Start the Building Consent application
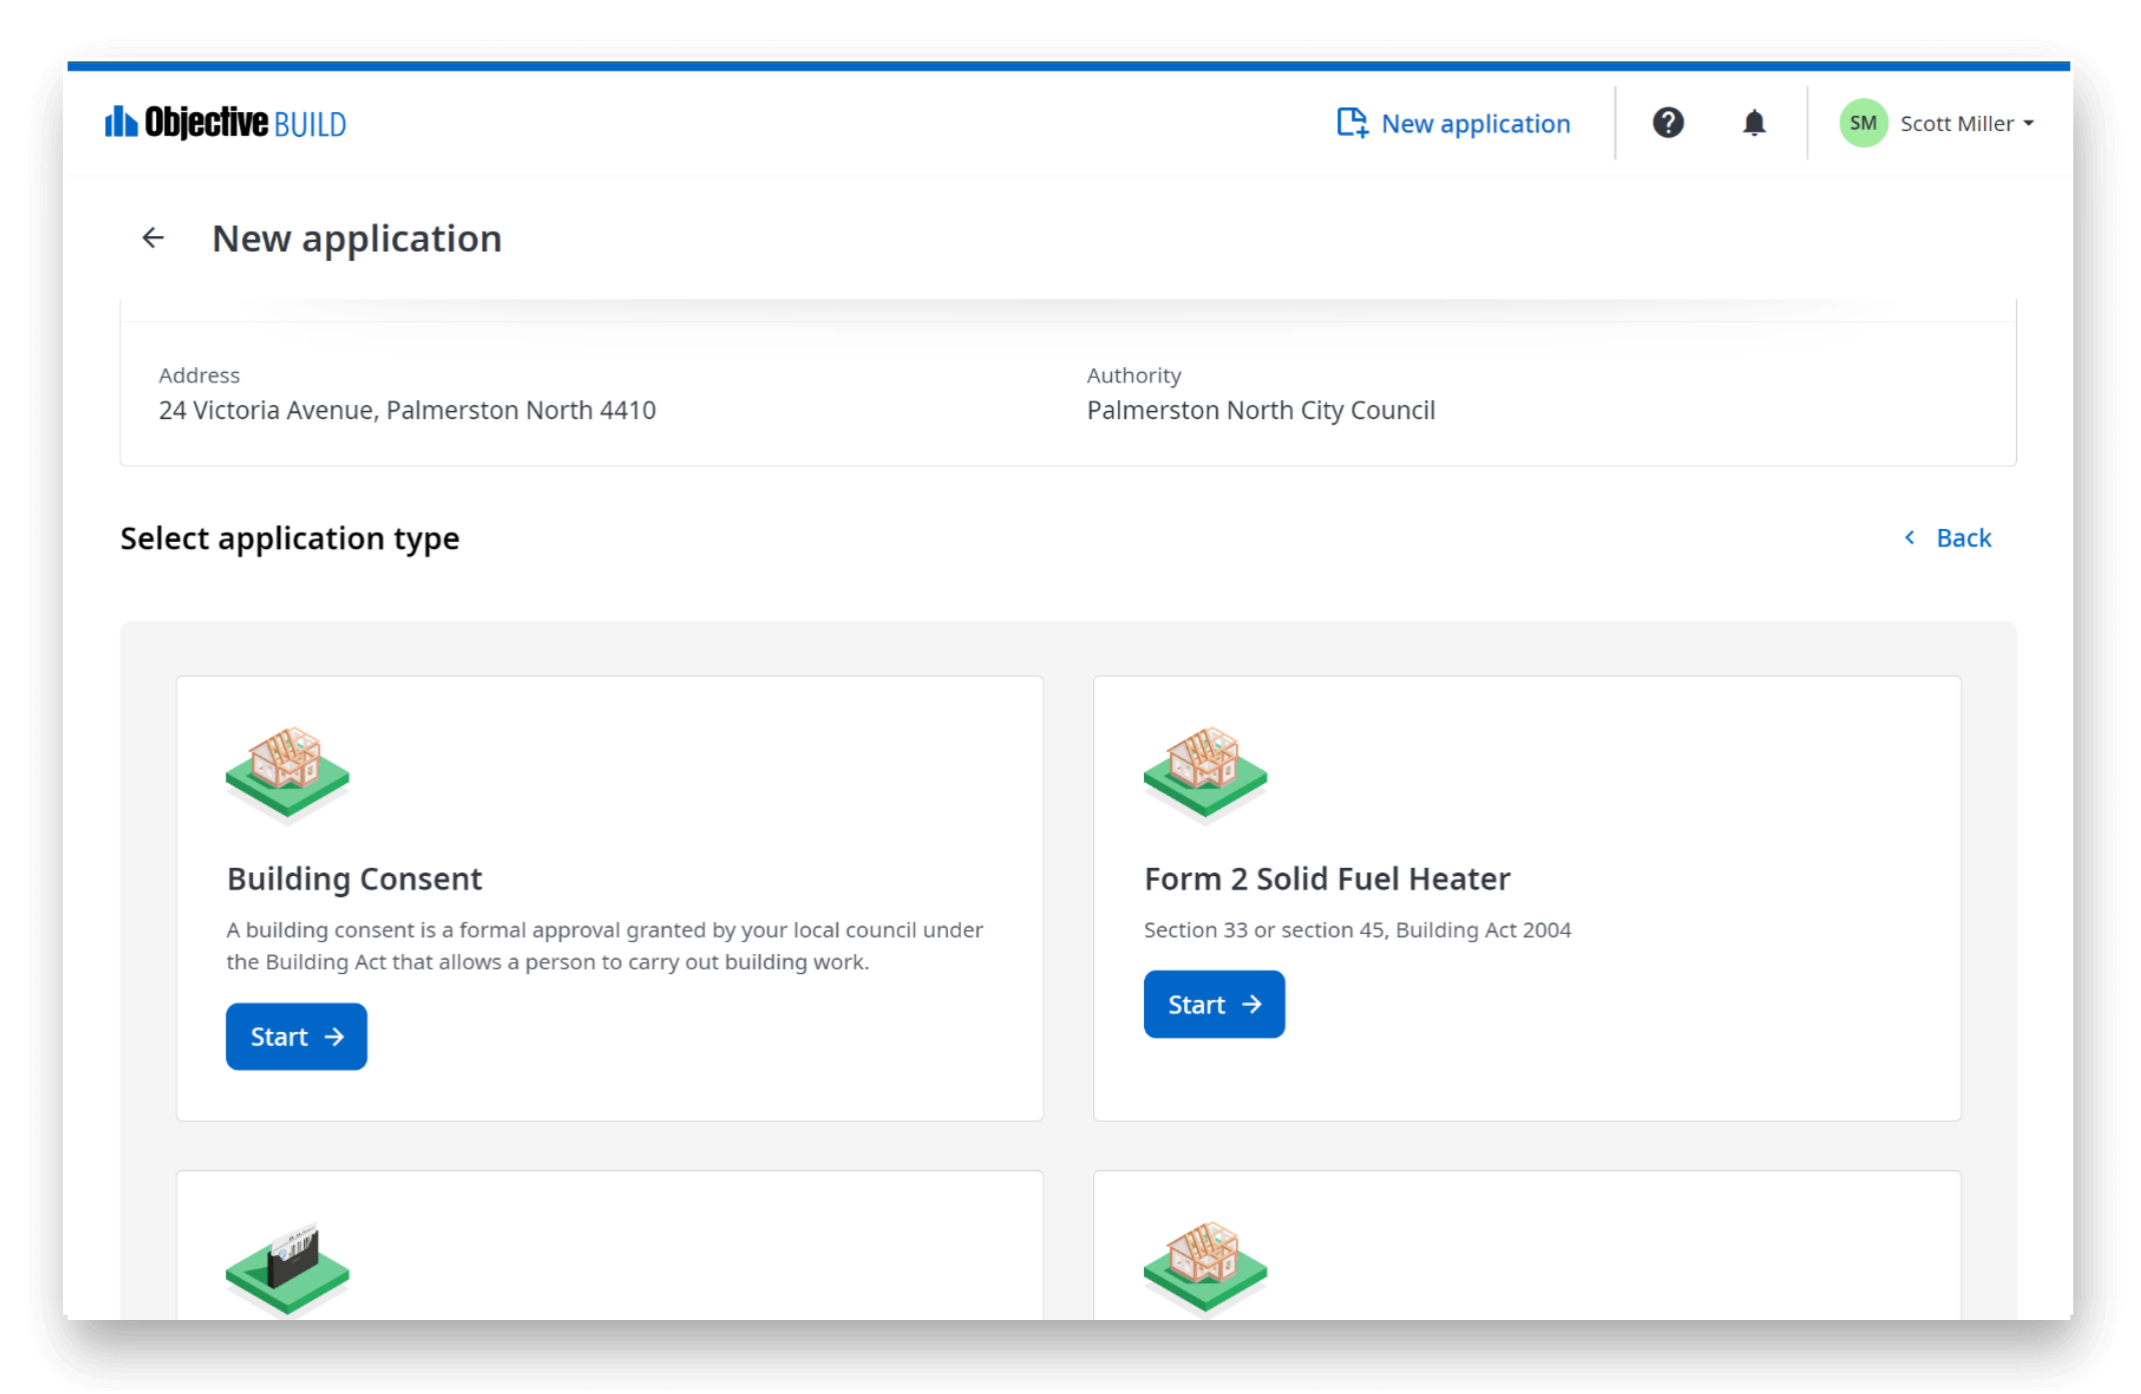 [296, 1035]
